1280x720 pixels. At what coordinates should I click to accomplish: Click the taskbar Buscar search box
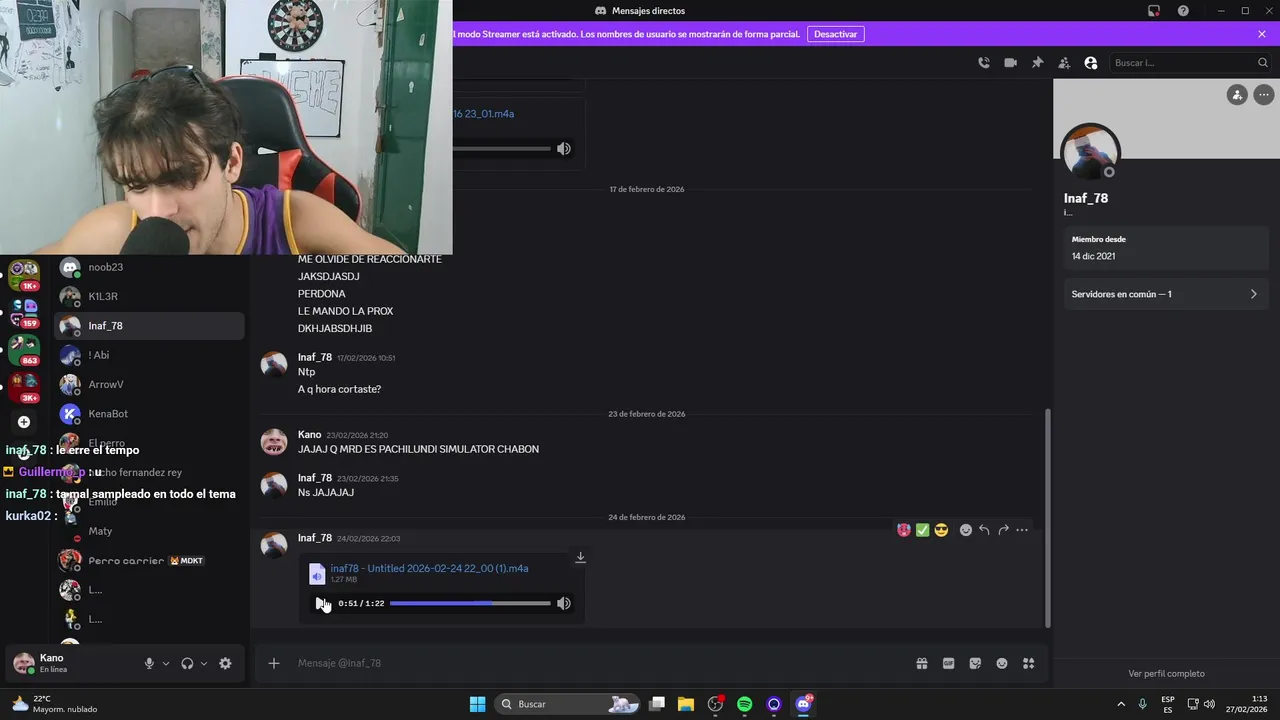tap(567, 704)
